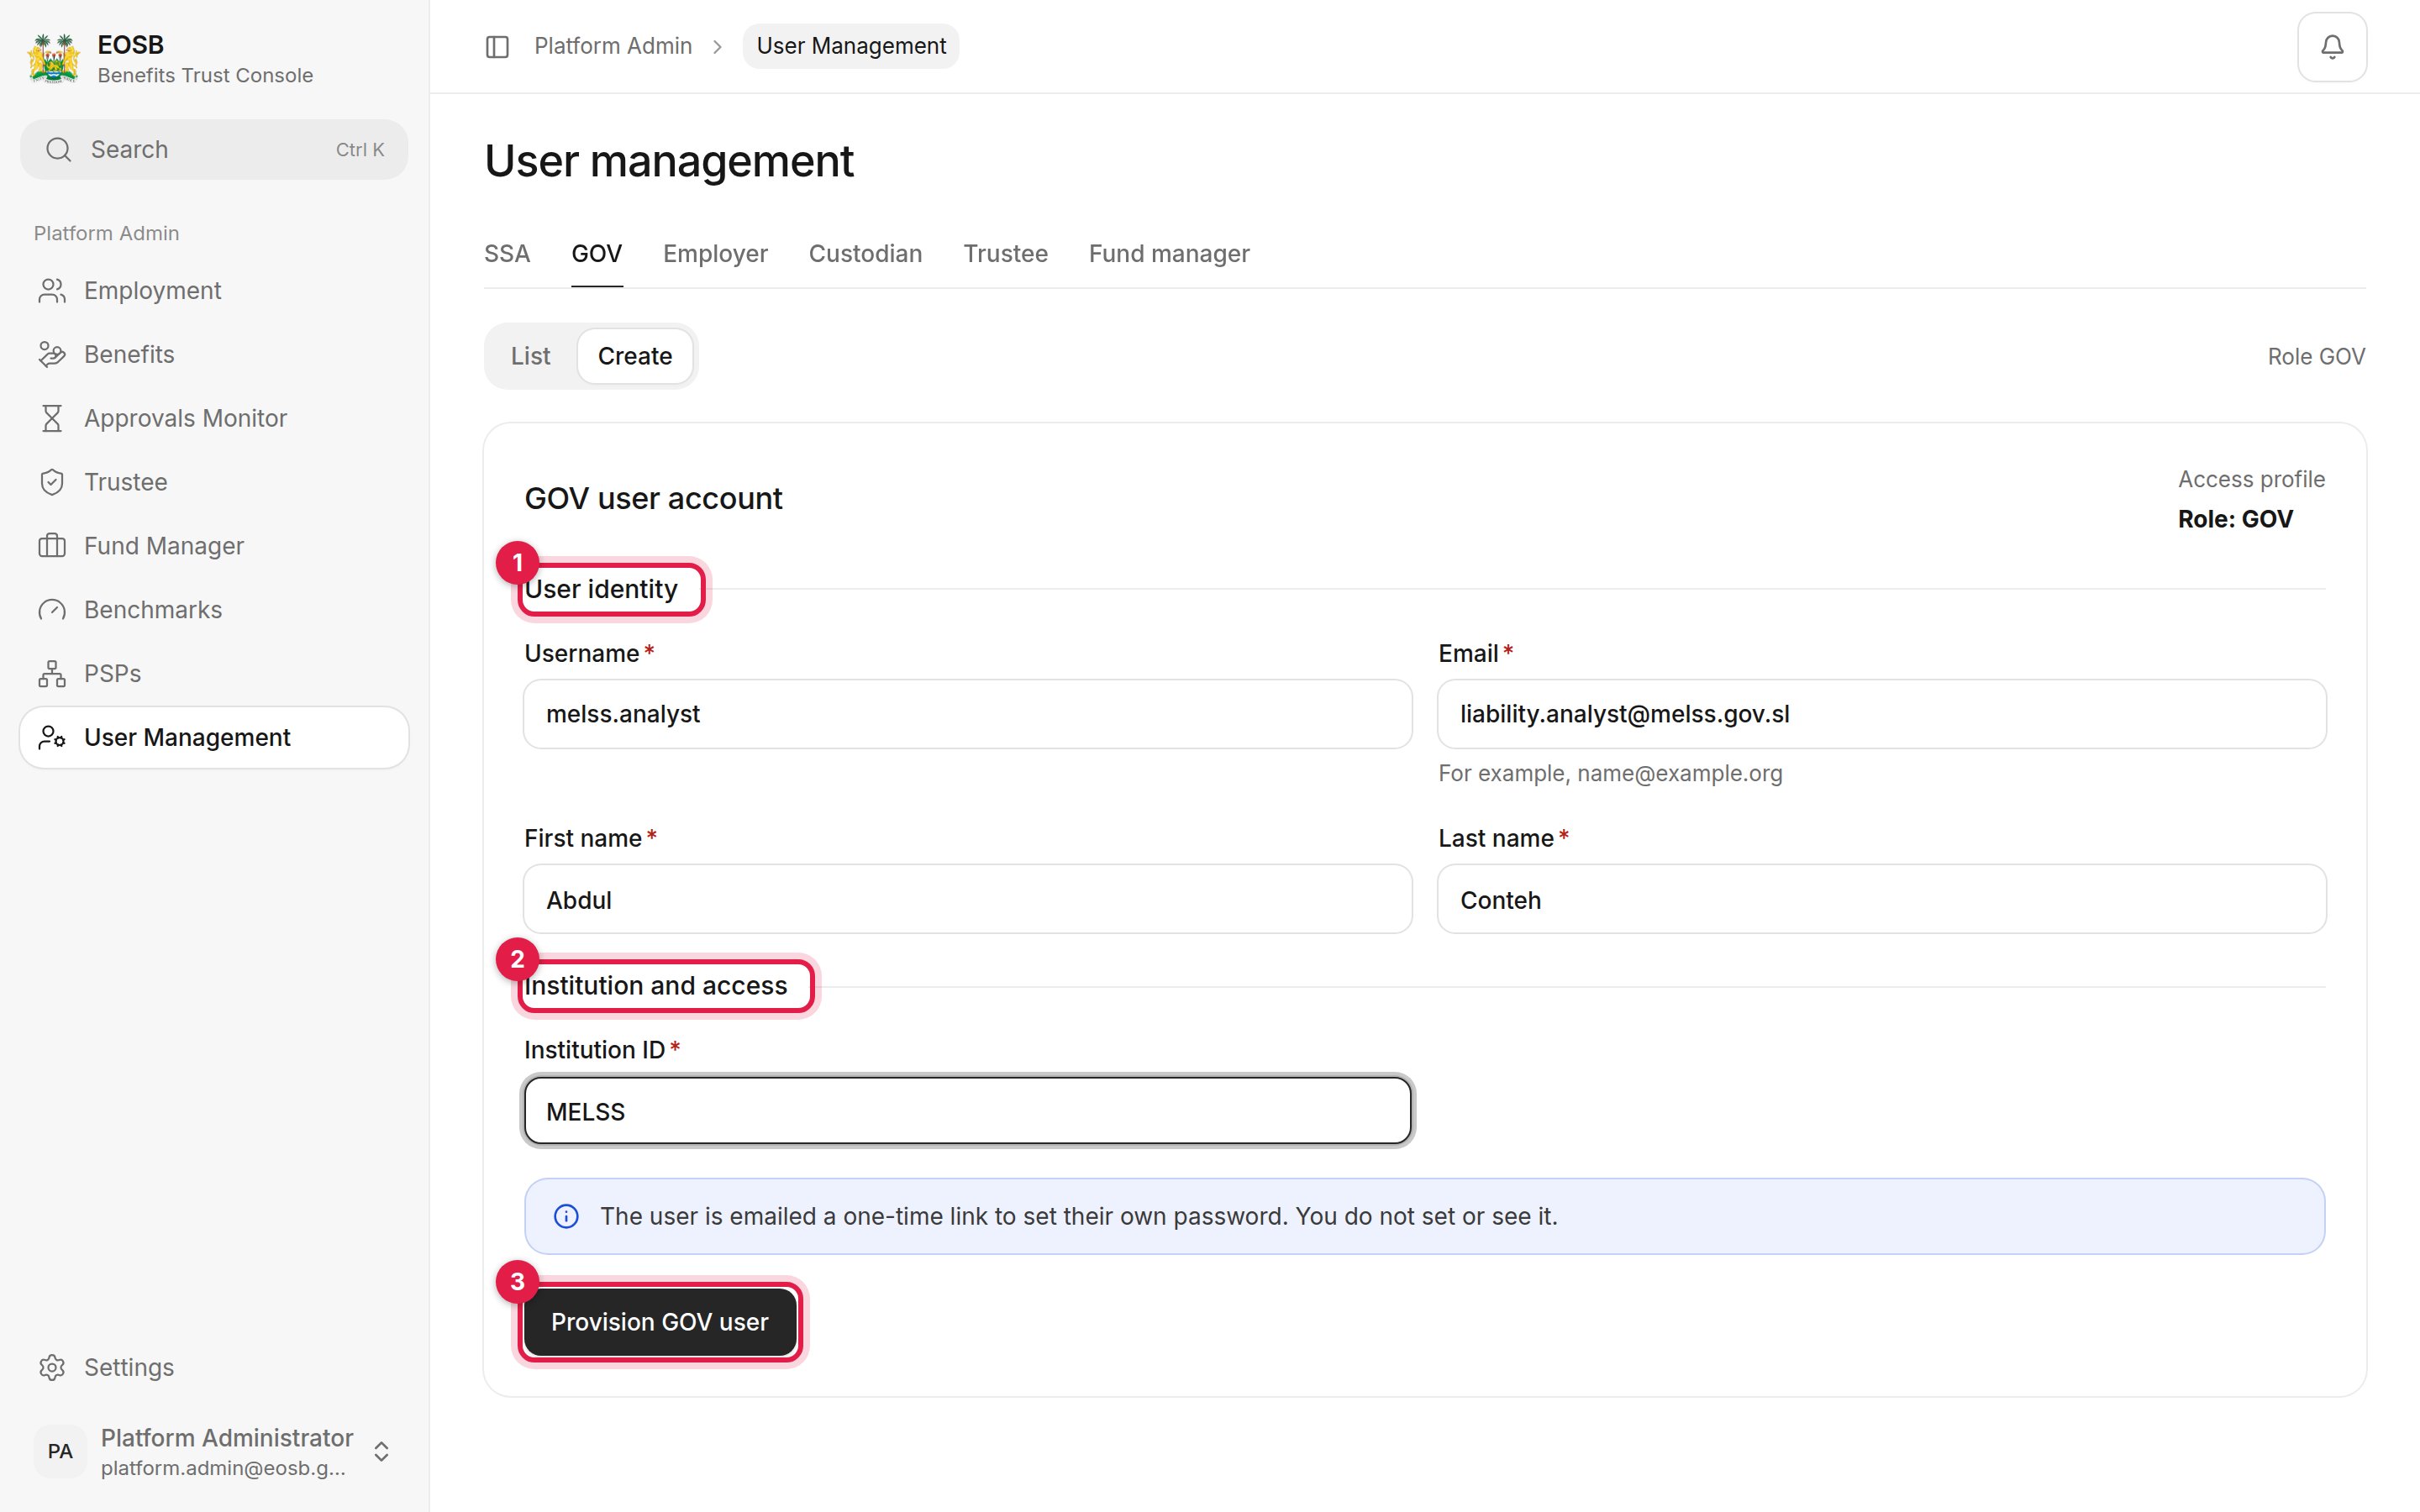This screenshot has height=1512, width=2420.
Task: Click the 'Ctrl K' shortcut hint
Action: pyautogui.click(x=360, y=150)
